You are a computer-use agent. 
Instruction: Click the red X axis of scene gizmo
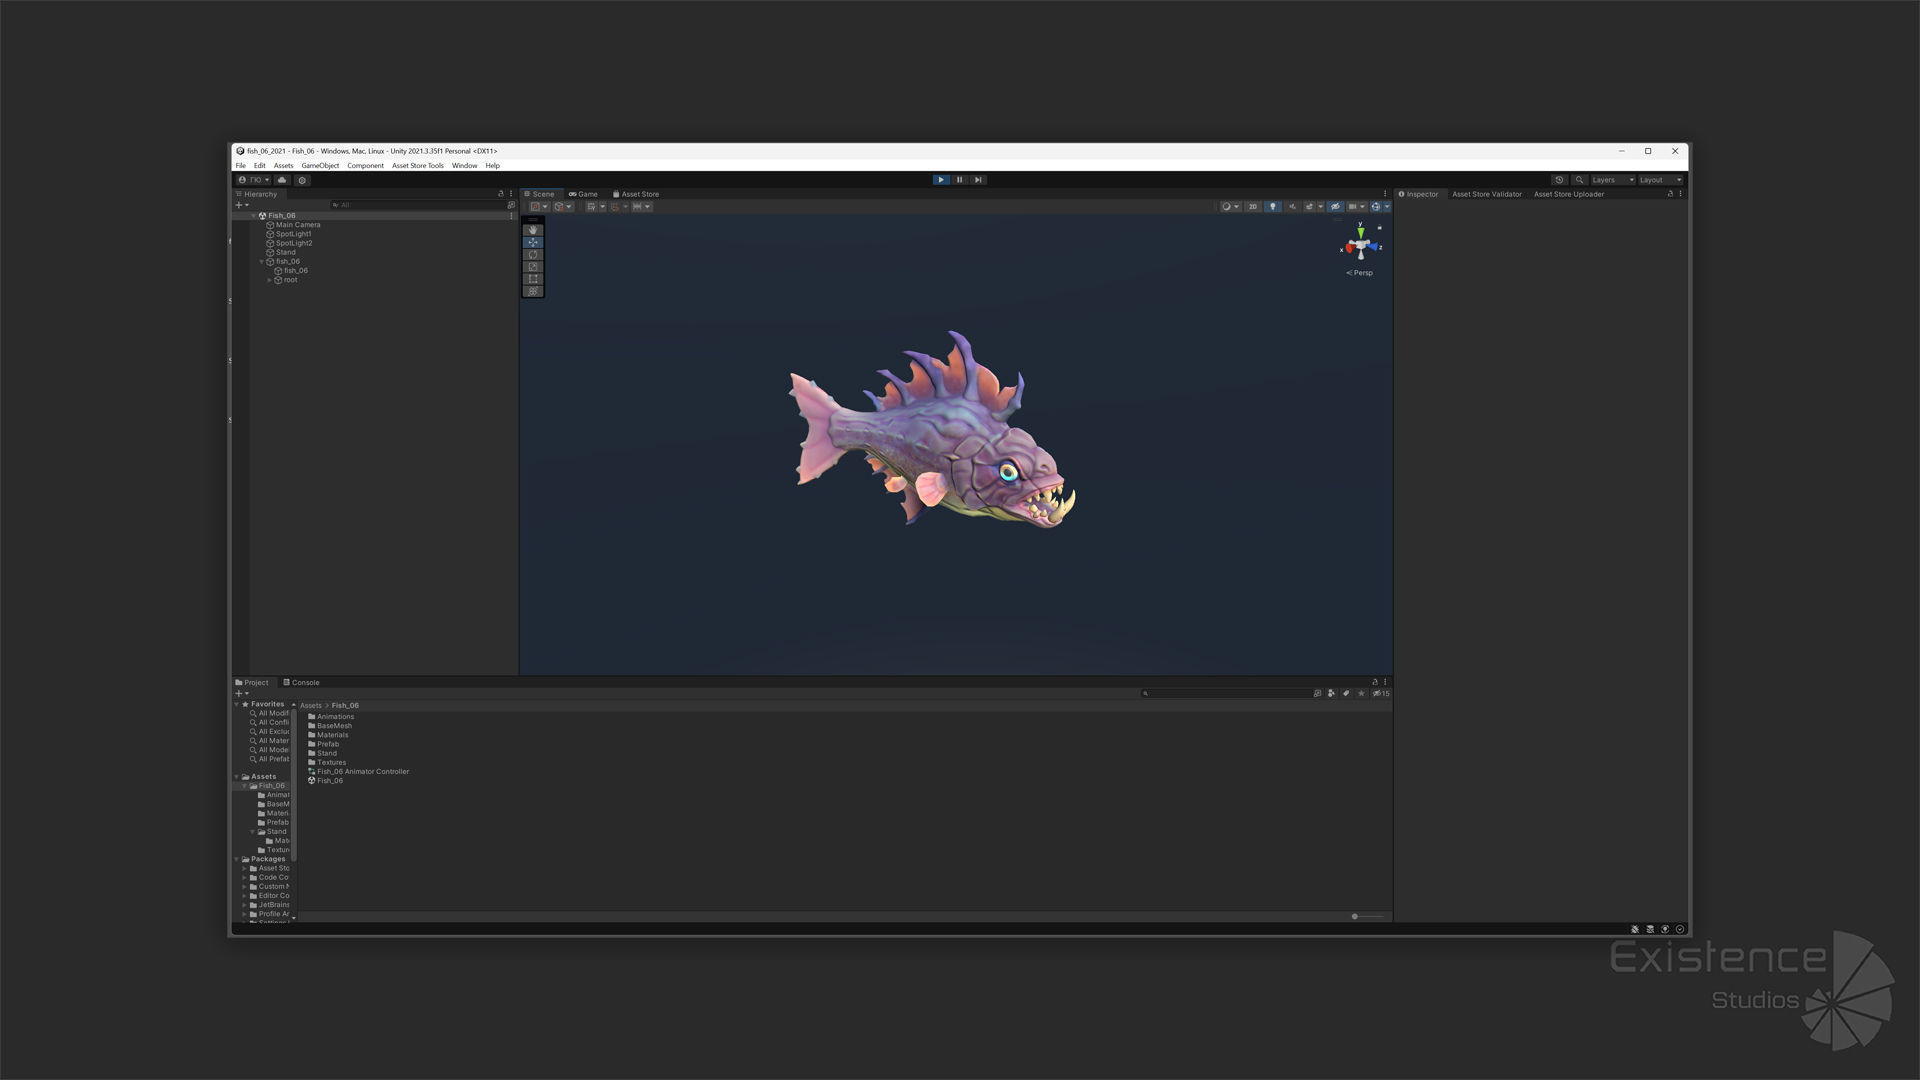pos(1349,248)
